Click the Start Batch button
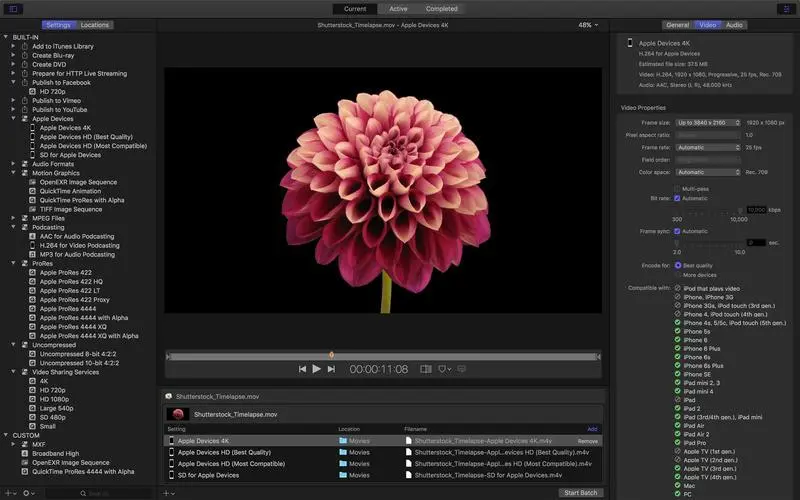 [580, 493]
